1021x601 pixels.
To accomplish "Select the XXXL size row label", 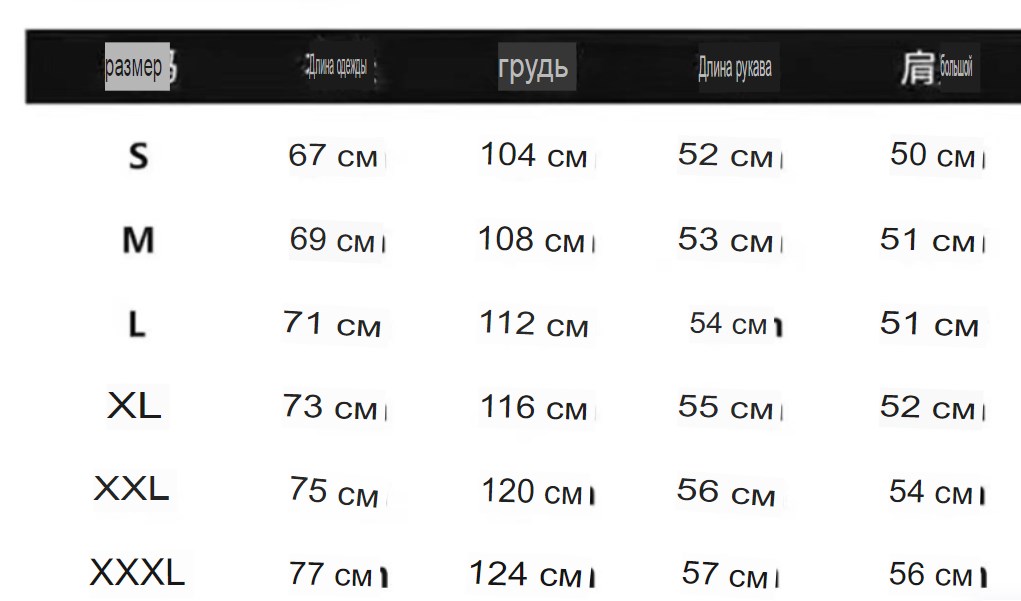I will point(137,572).
